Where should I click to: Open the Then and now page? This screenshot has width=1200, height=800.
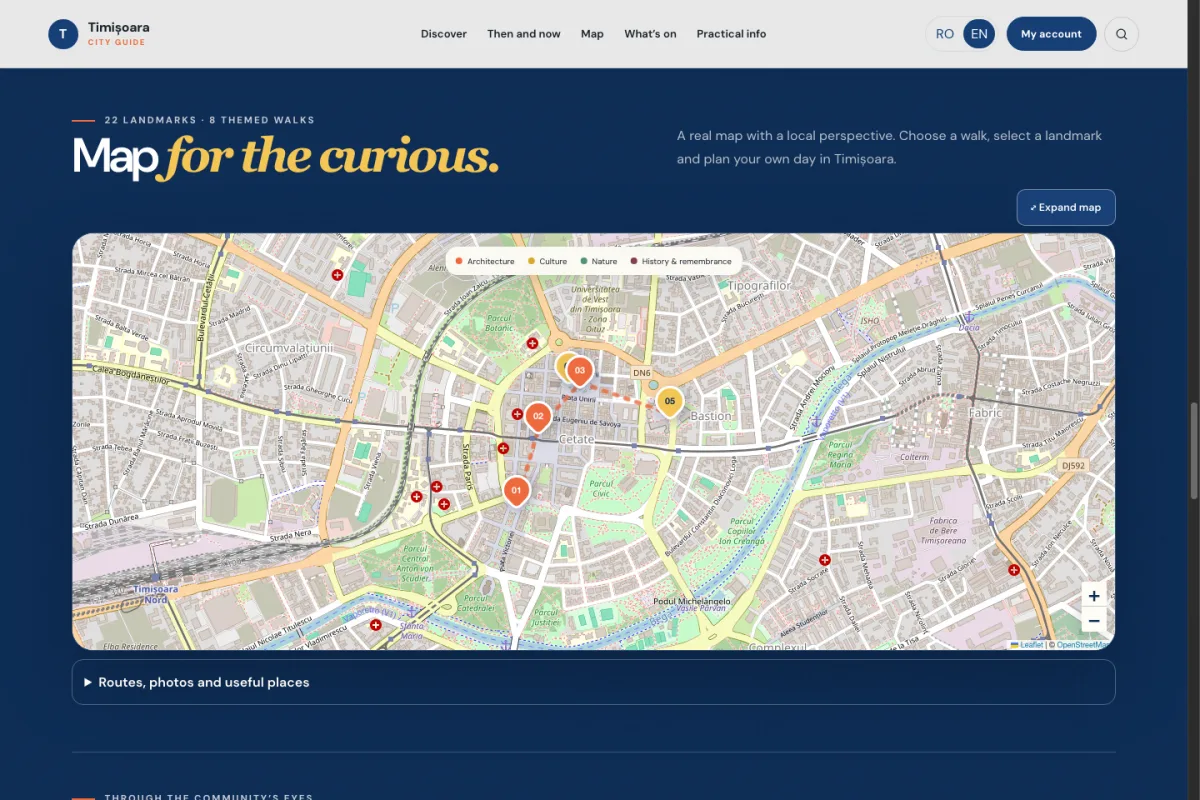click(x=524, y=34)
